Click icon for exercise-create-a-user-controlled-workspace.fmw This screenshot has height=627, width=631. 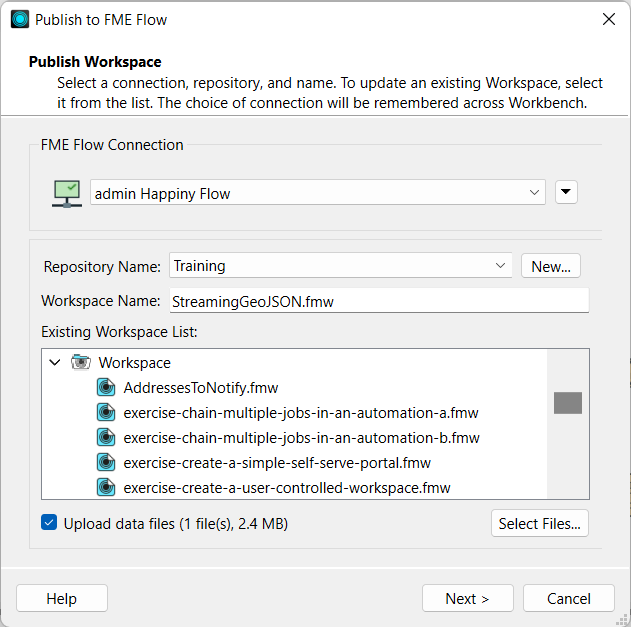point(106,487)
